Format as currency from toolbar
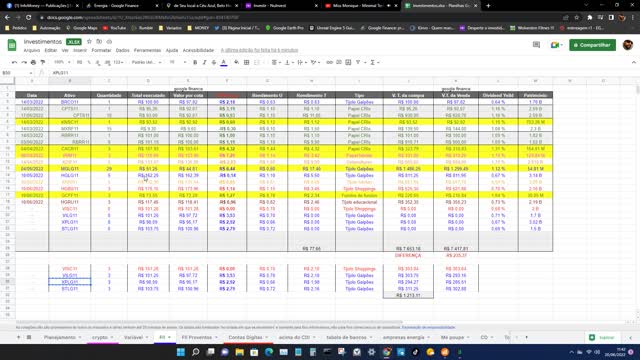The image size is (640, 360). point(80,62)
